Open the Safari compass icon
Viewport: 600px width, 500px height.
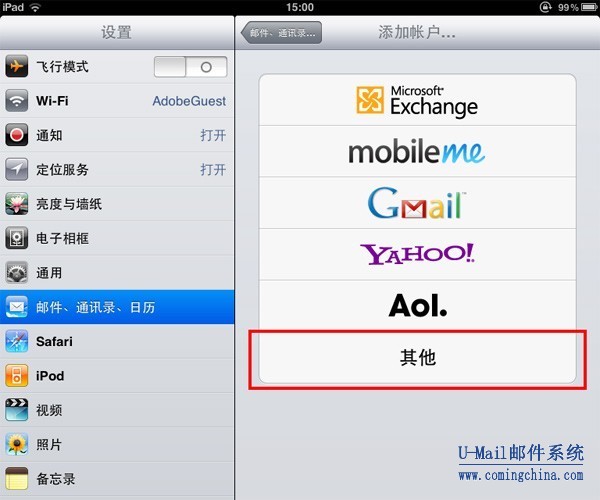(16, 341)
